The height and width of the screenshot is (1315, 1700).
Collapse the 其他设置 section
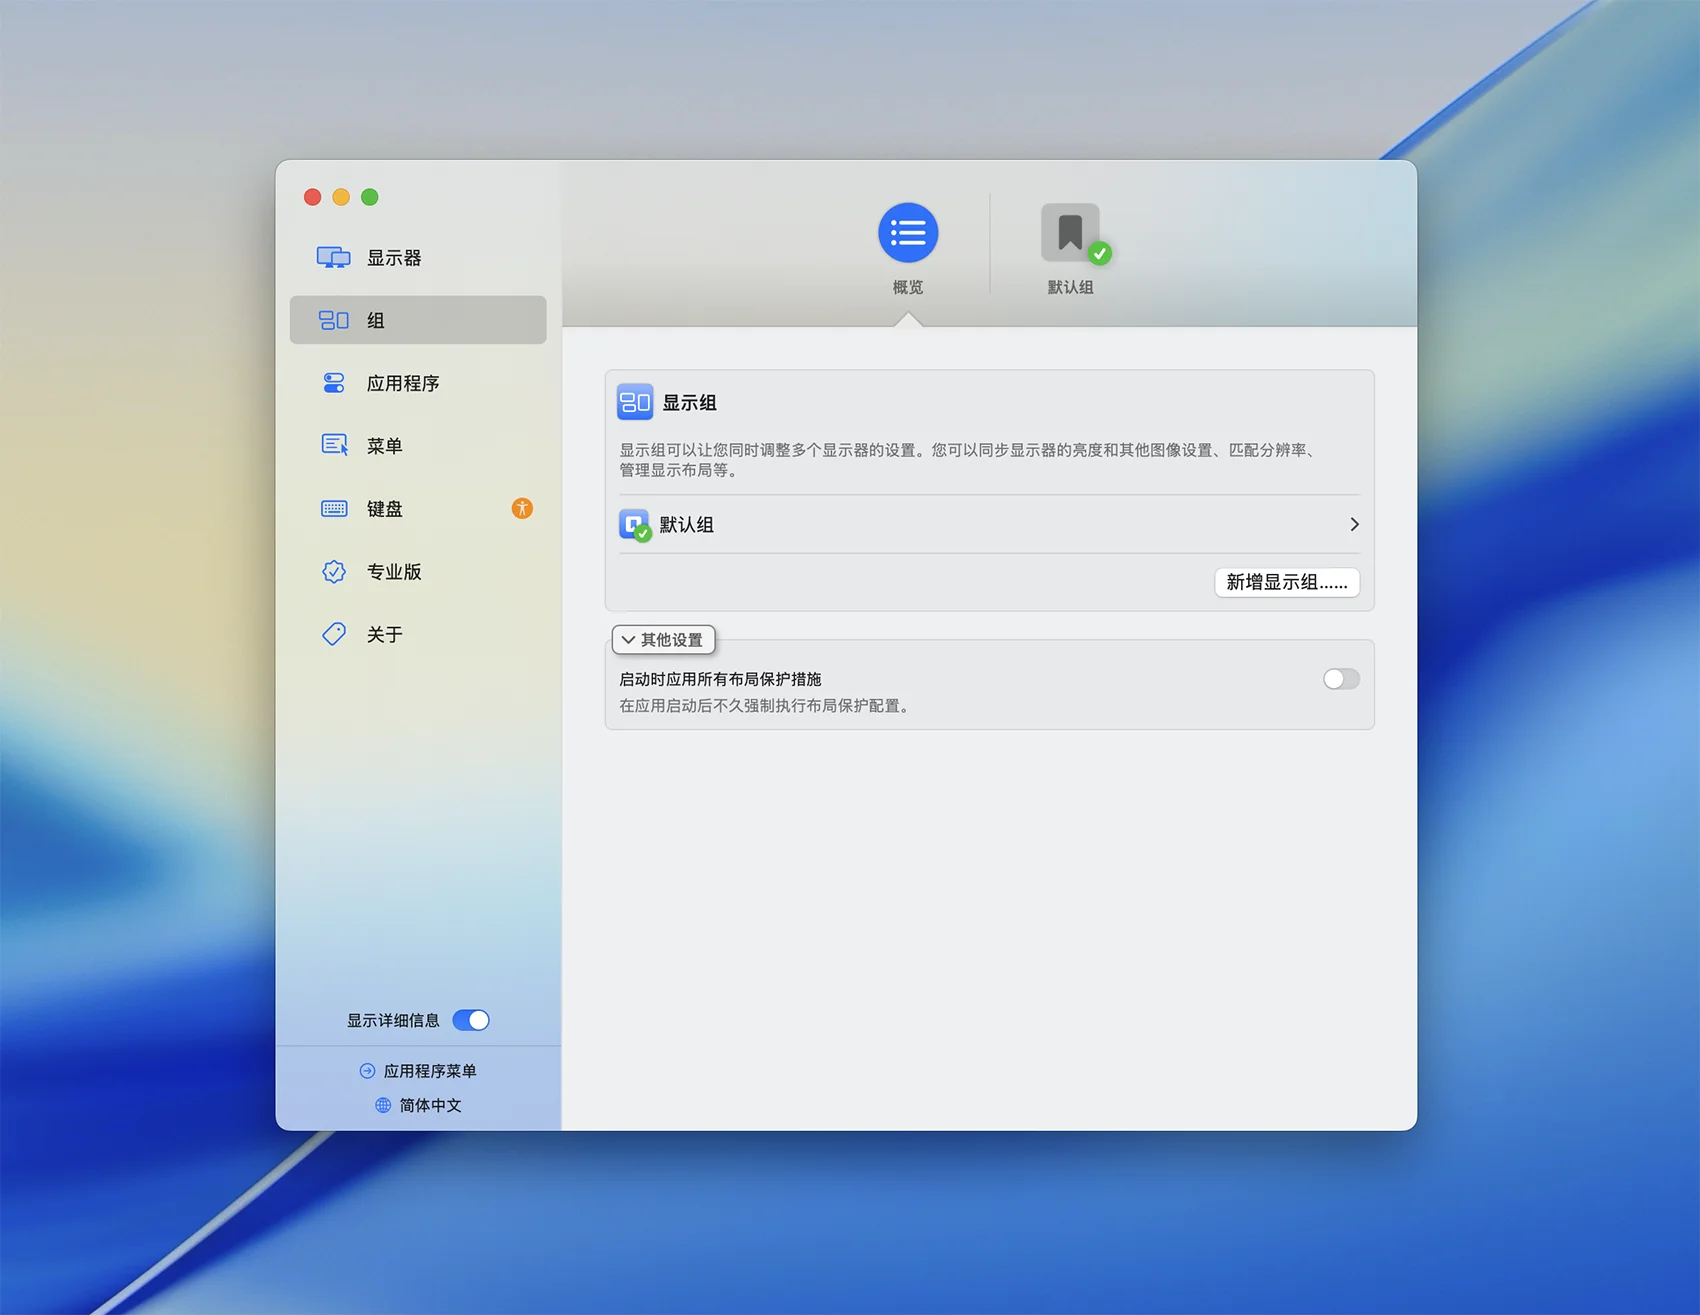[x=663, y=640]
